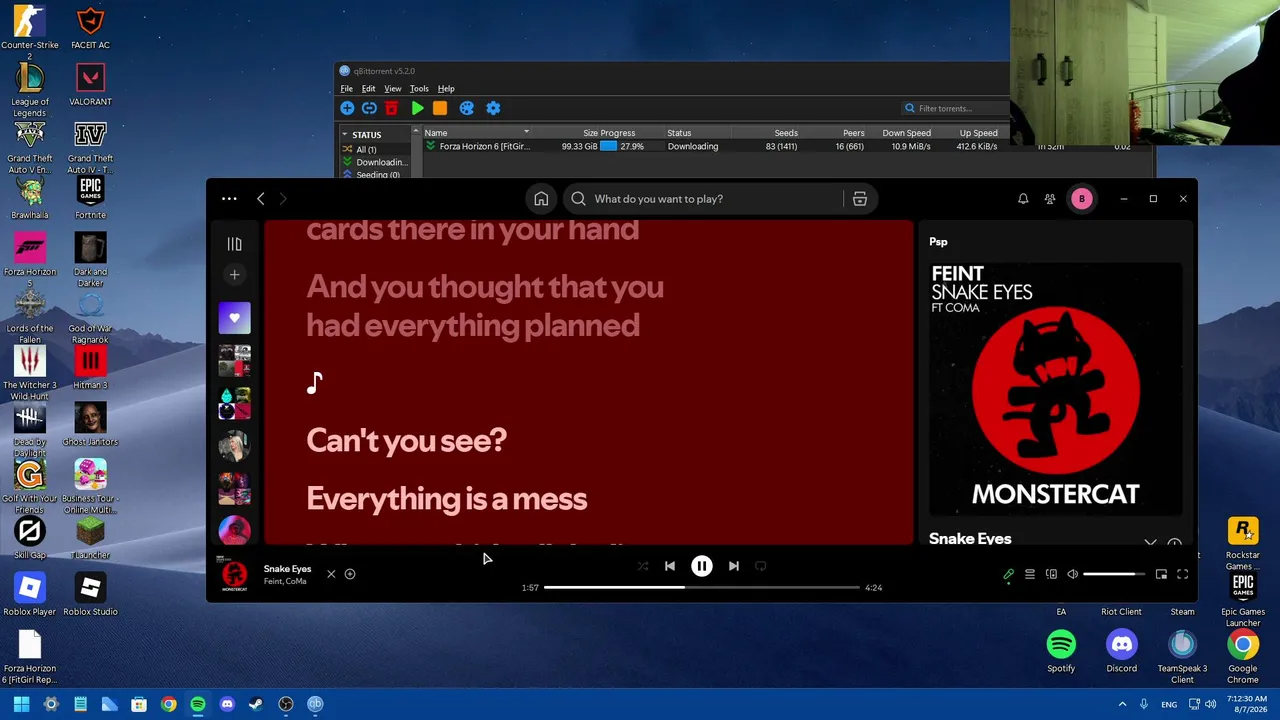Image resolution: width=1280 pixels, height=720 pixels.
Task: Select the Counter-Strike 2 desktop icon
Action: (29, 33)
